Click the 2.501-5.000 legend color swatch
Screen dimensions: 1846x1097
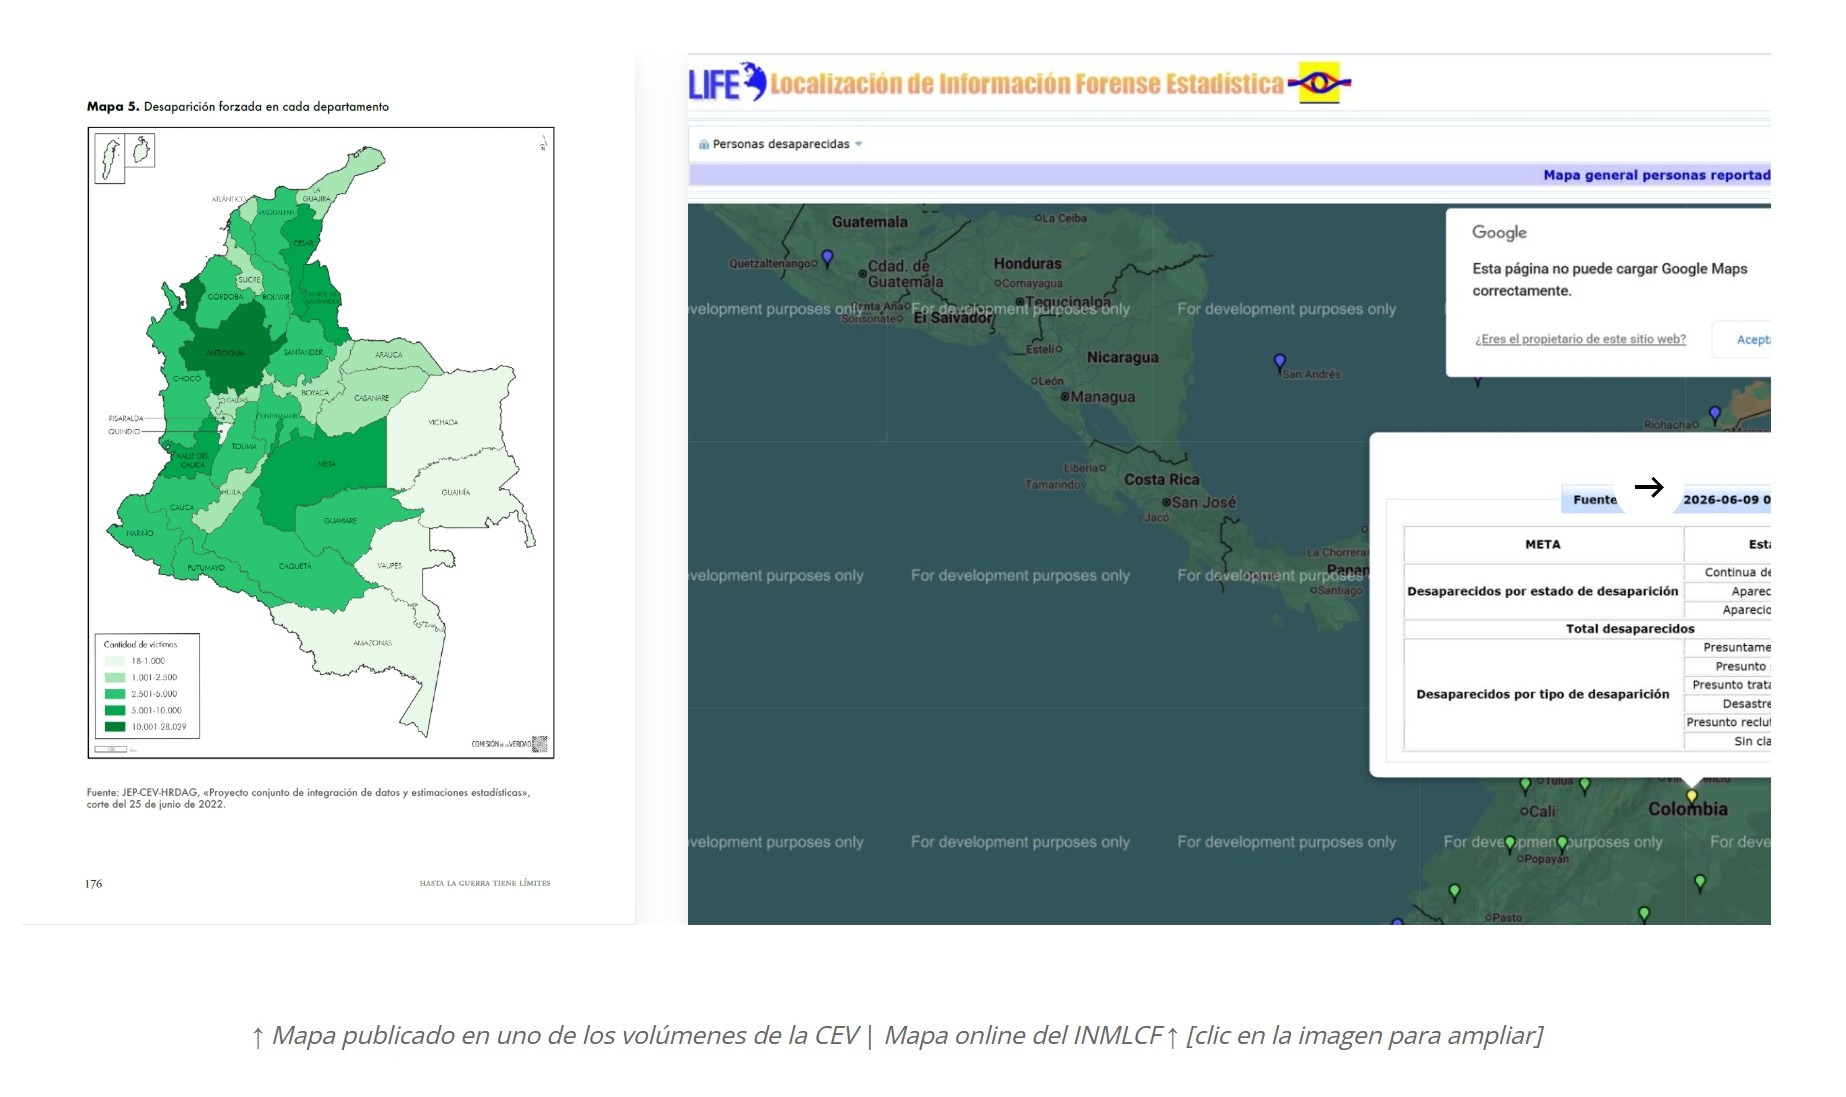(115, 694)
